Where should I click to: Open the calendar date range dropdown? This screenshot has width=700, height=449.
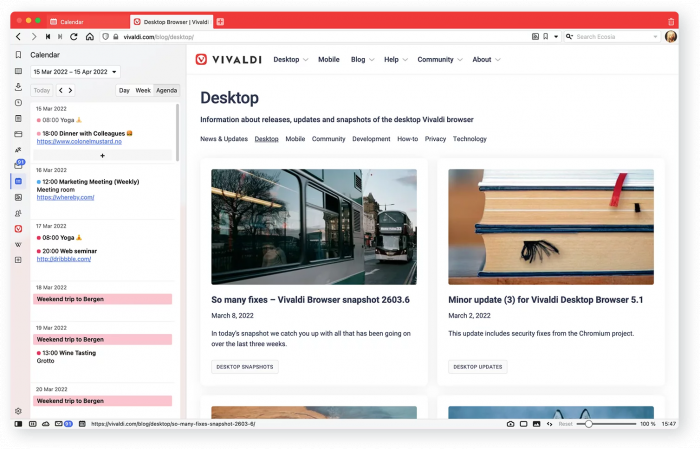coord(75,72)
